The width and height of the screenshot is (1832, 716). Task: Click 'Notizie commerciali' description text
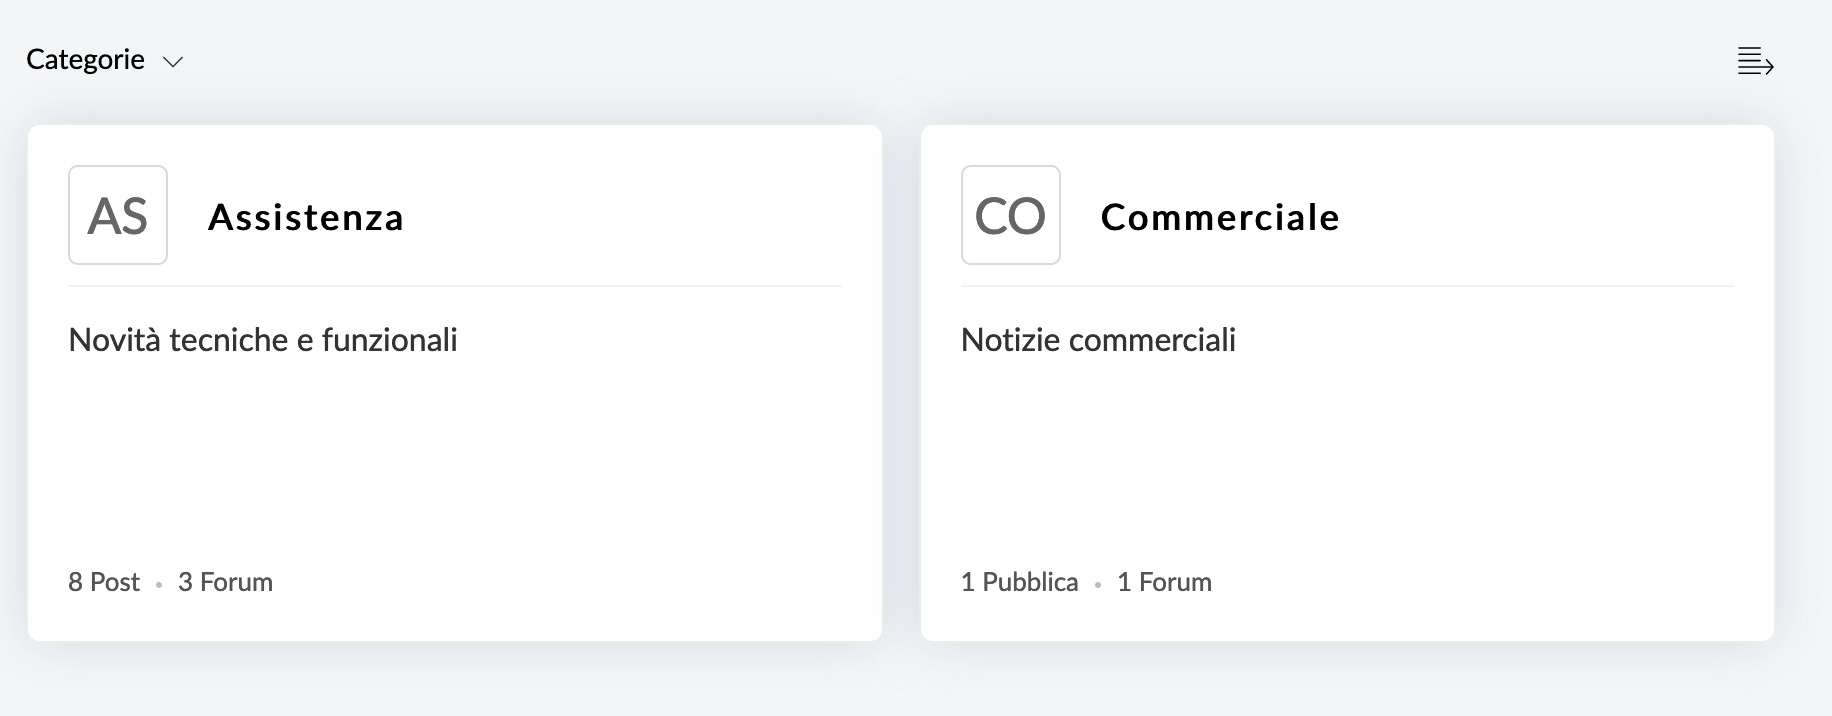pyautogui.click(x=1097, y=340)
